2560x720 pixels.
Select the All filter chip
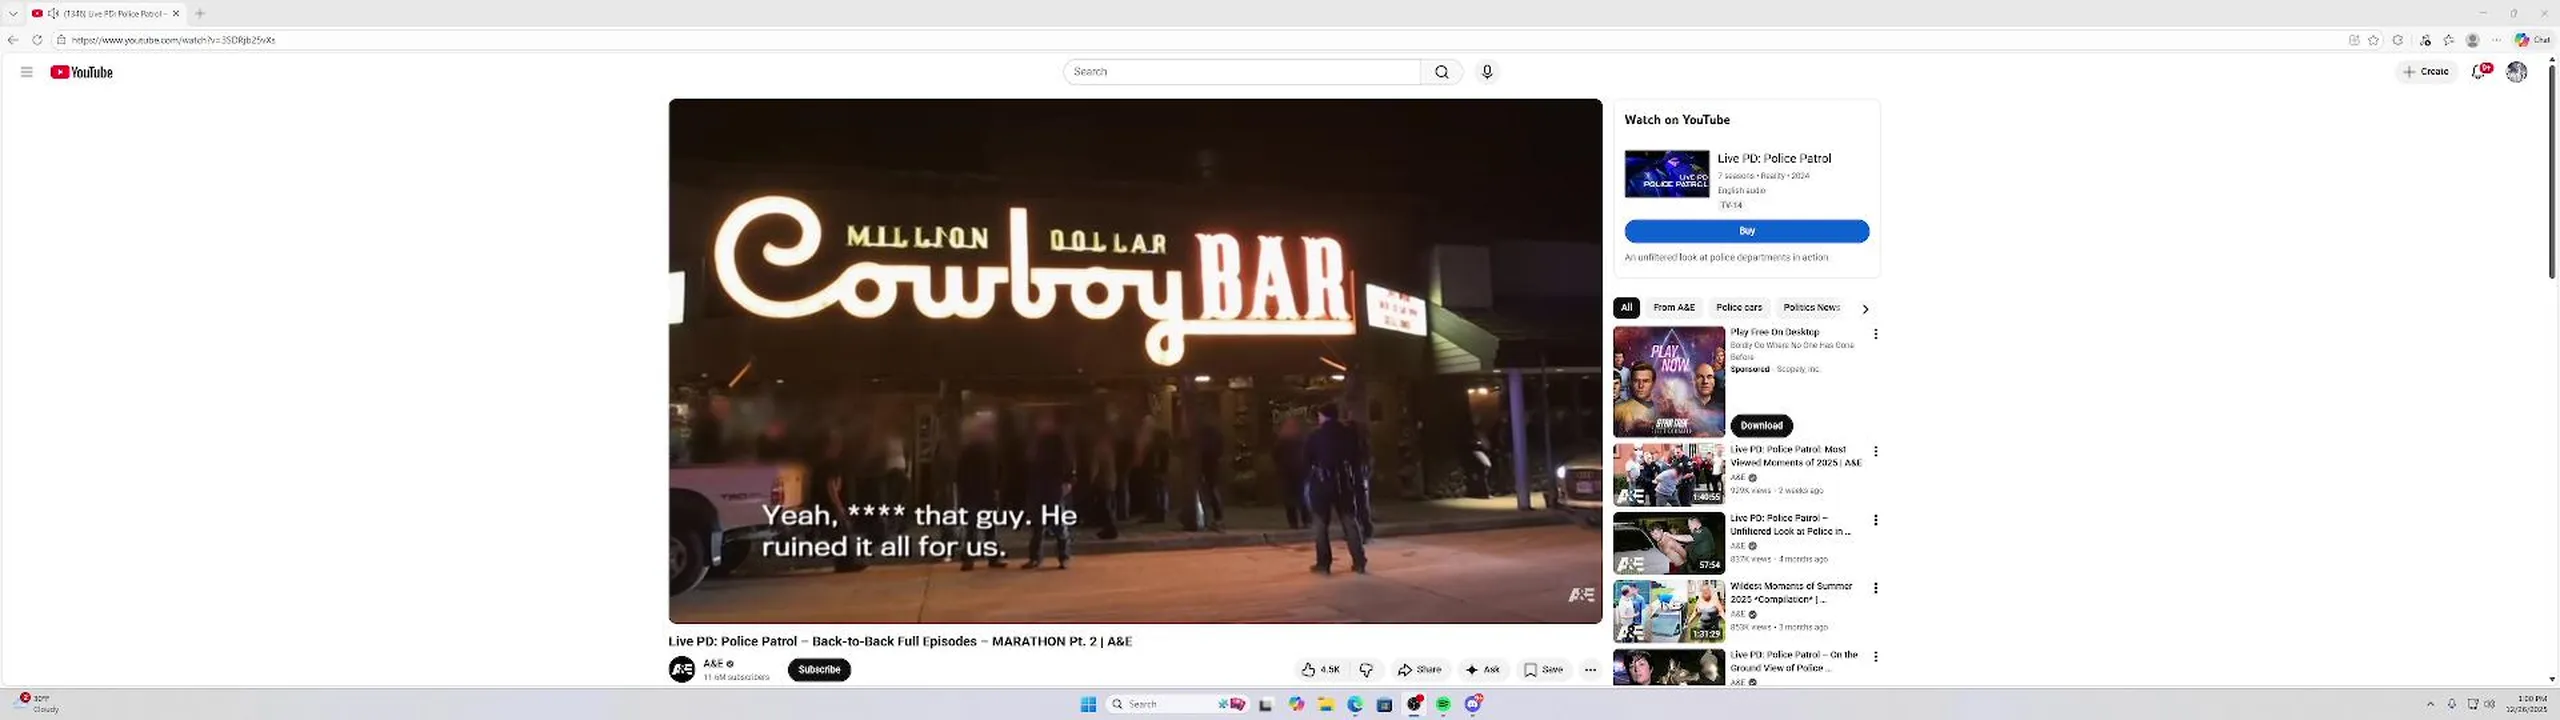(x=1626, y=308)
